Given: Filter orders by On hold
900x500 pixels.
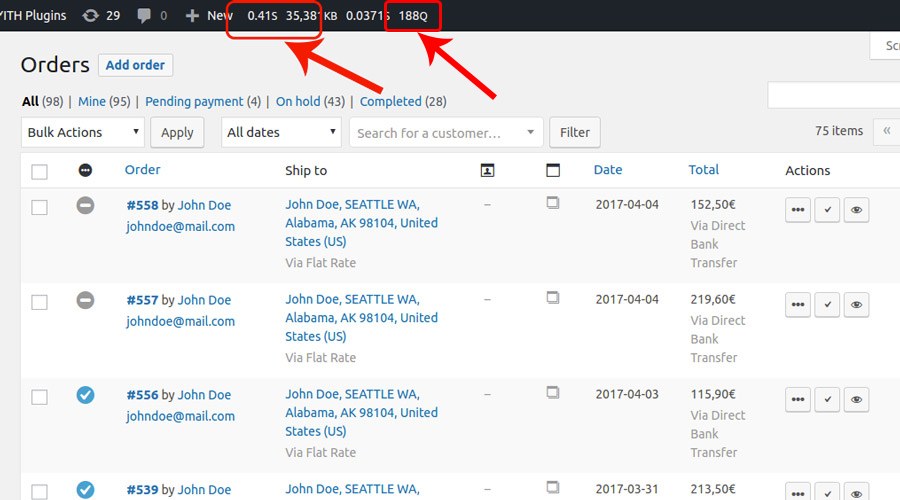Looking at the screenshot, I should tap(298, 102).
